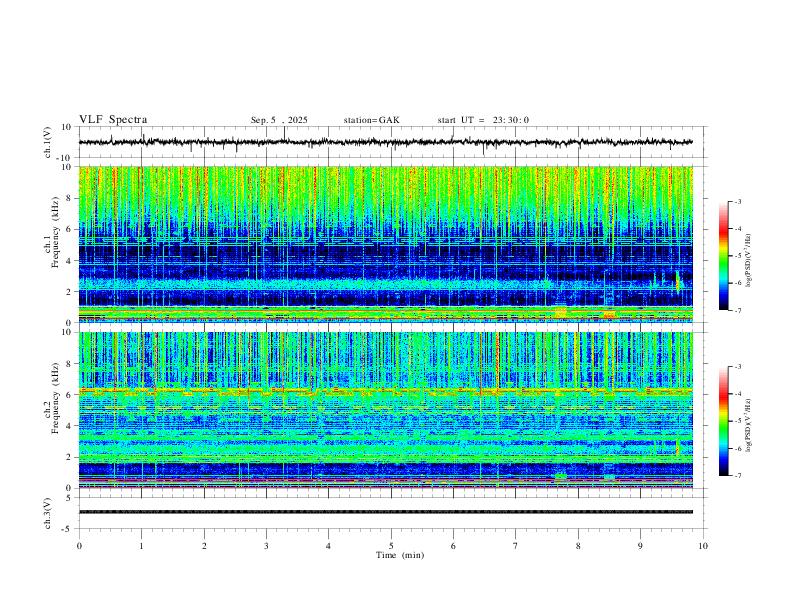Click the yellow 6.3 kHz band in ch.2 spectrogram
792x612 pixels.
(385, 390)
